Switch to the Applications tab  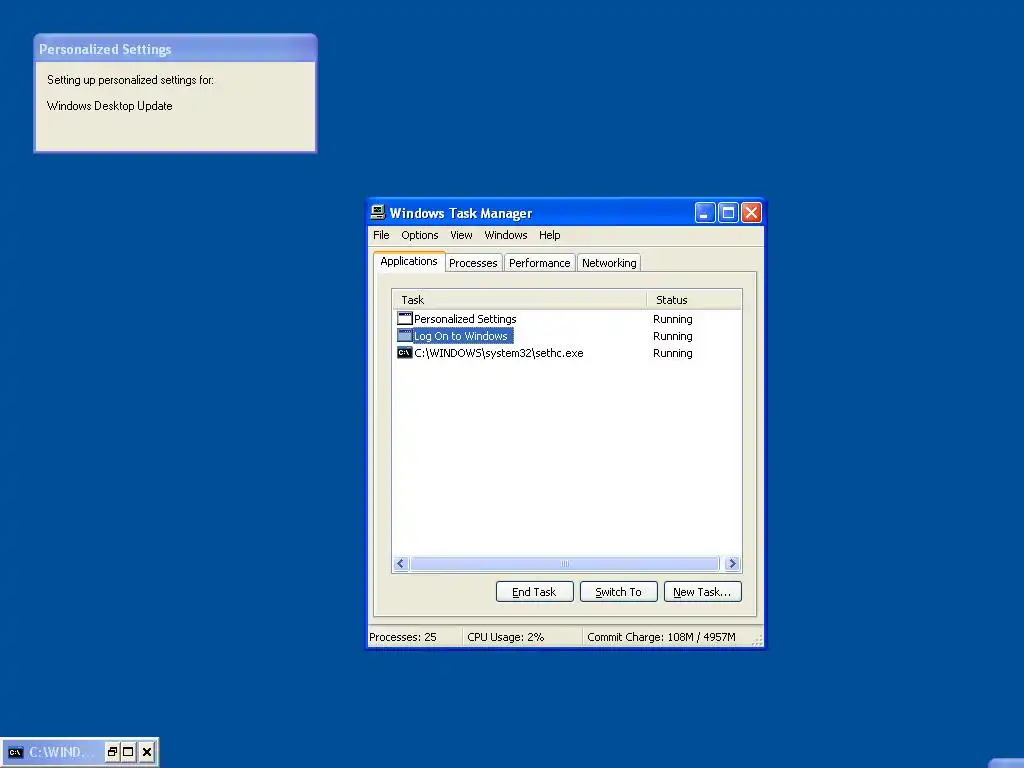(x=409, y=261)
